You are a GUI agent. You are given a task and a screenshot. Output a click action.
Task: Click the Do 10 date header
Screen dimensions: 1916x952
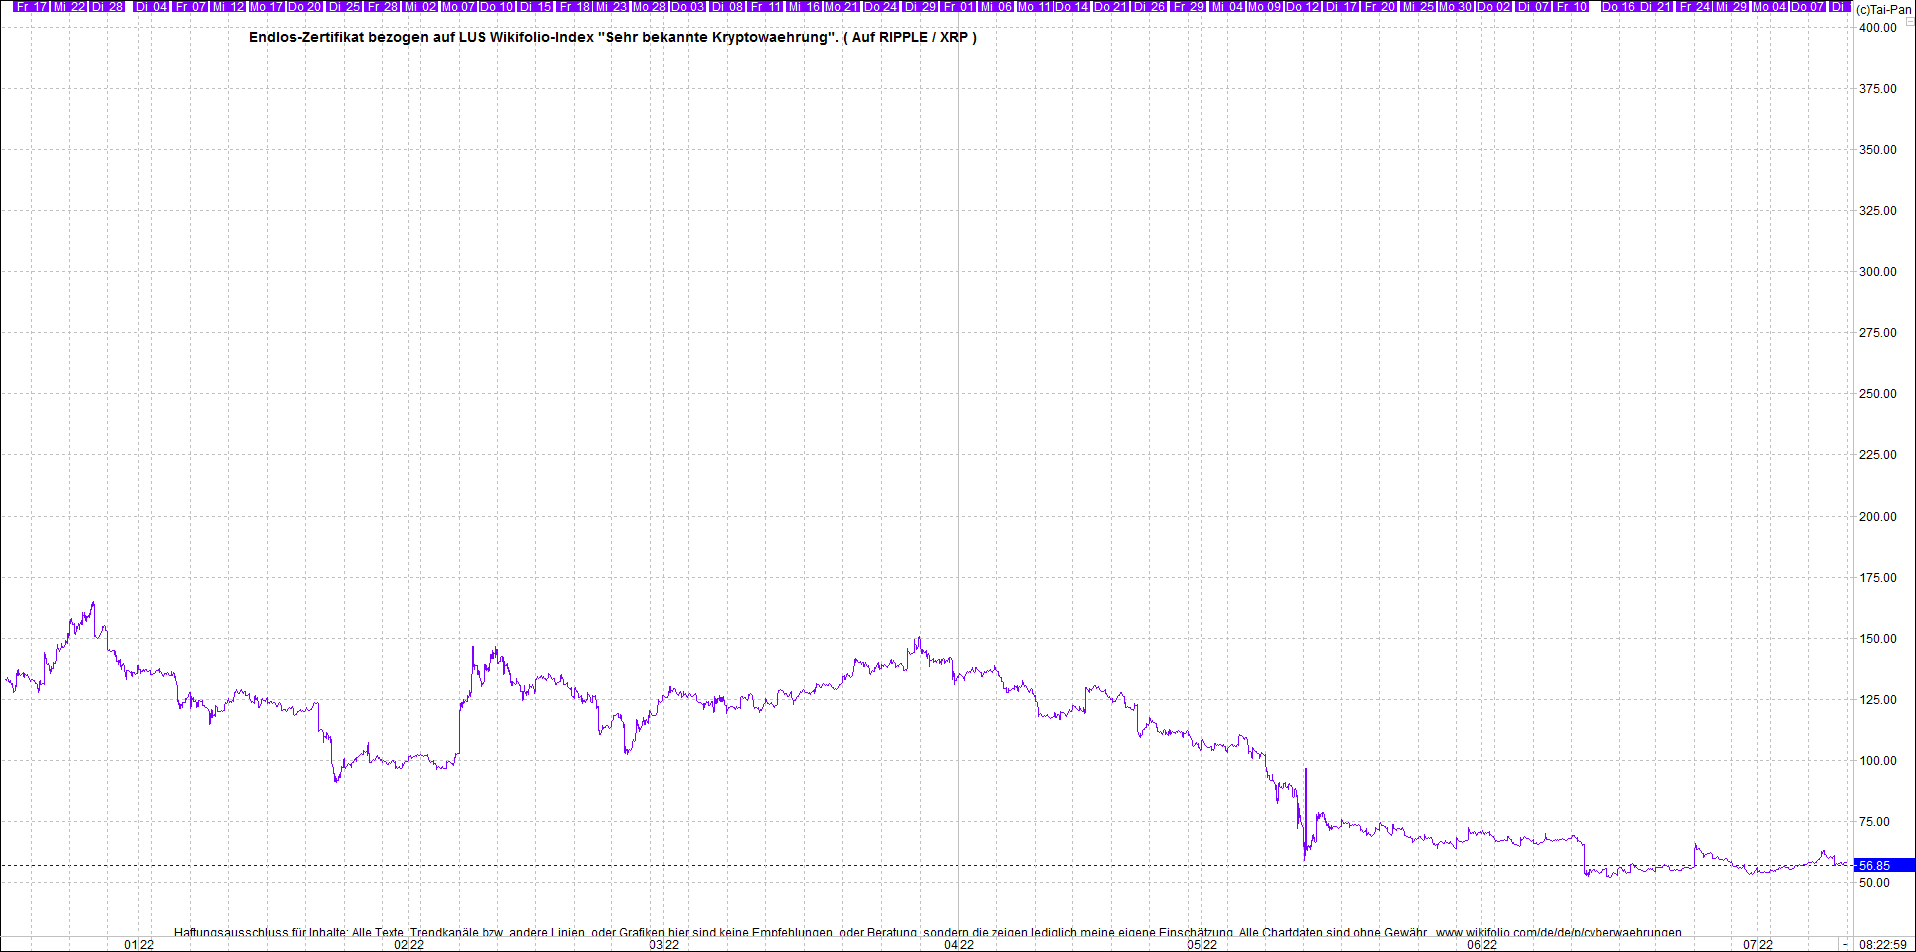click(x=496, y=6)
